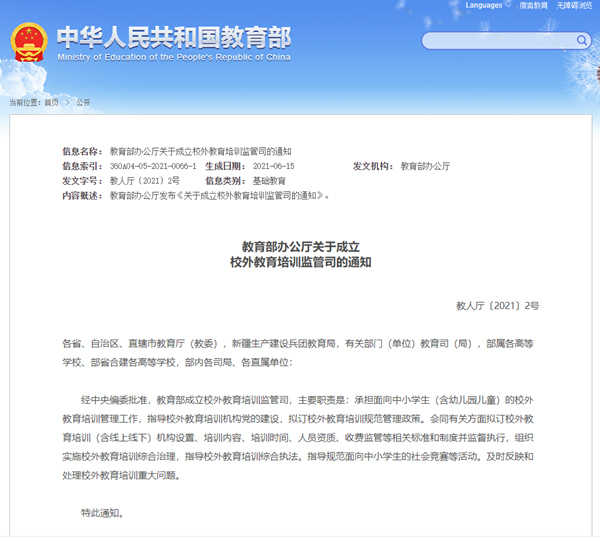Click the 发文机构 value 教育部办公厅

pyautogui.click(x=425, y=165)
